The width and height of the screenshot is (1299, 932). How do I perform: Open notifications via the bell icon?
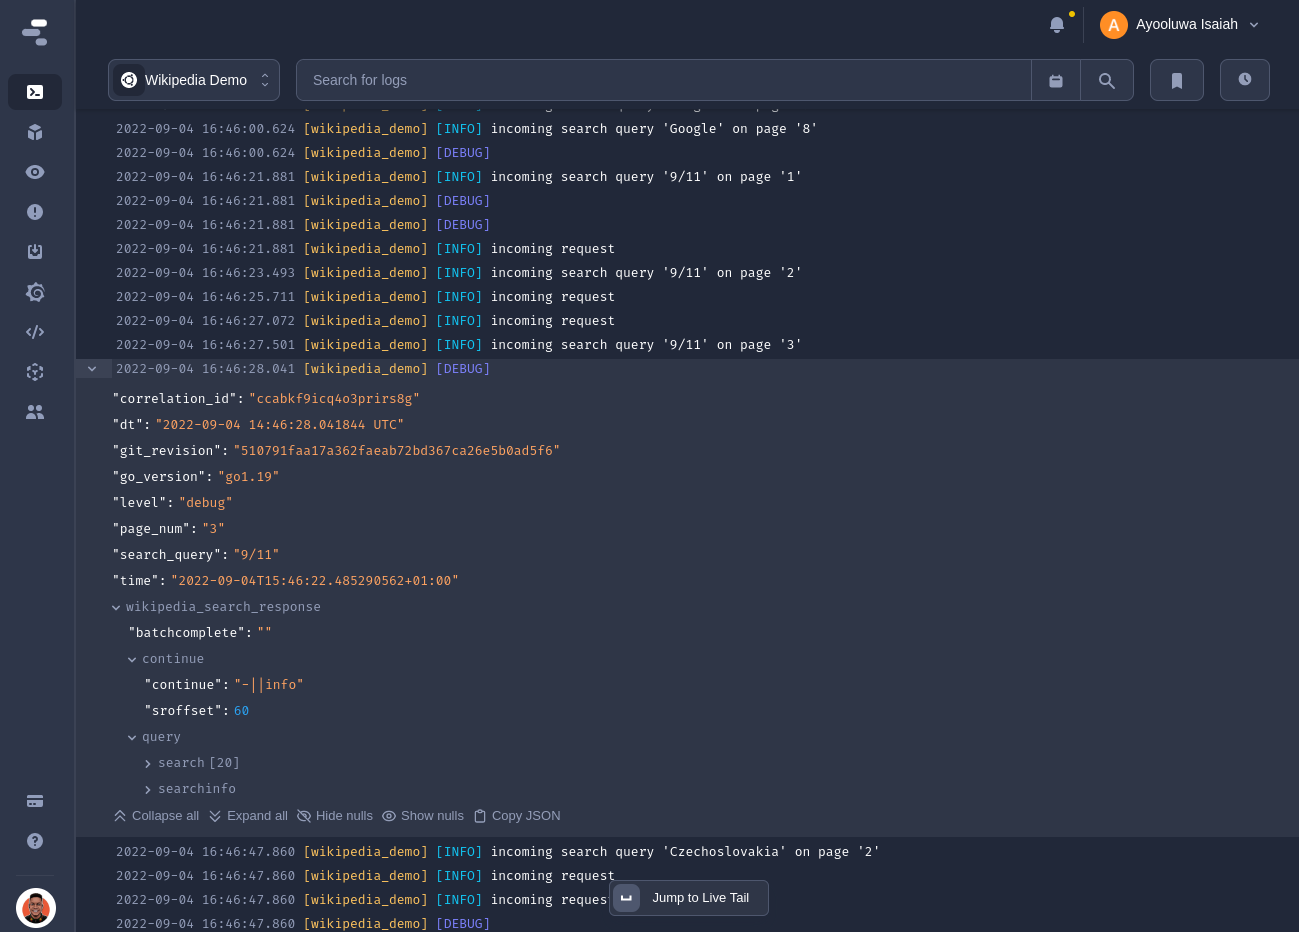(x=1057, y=25)
